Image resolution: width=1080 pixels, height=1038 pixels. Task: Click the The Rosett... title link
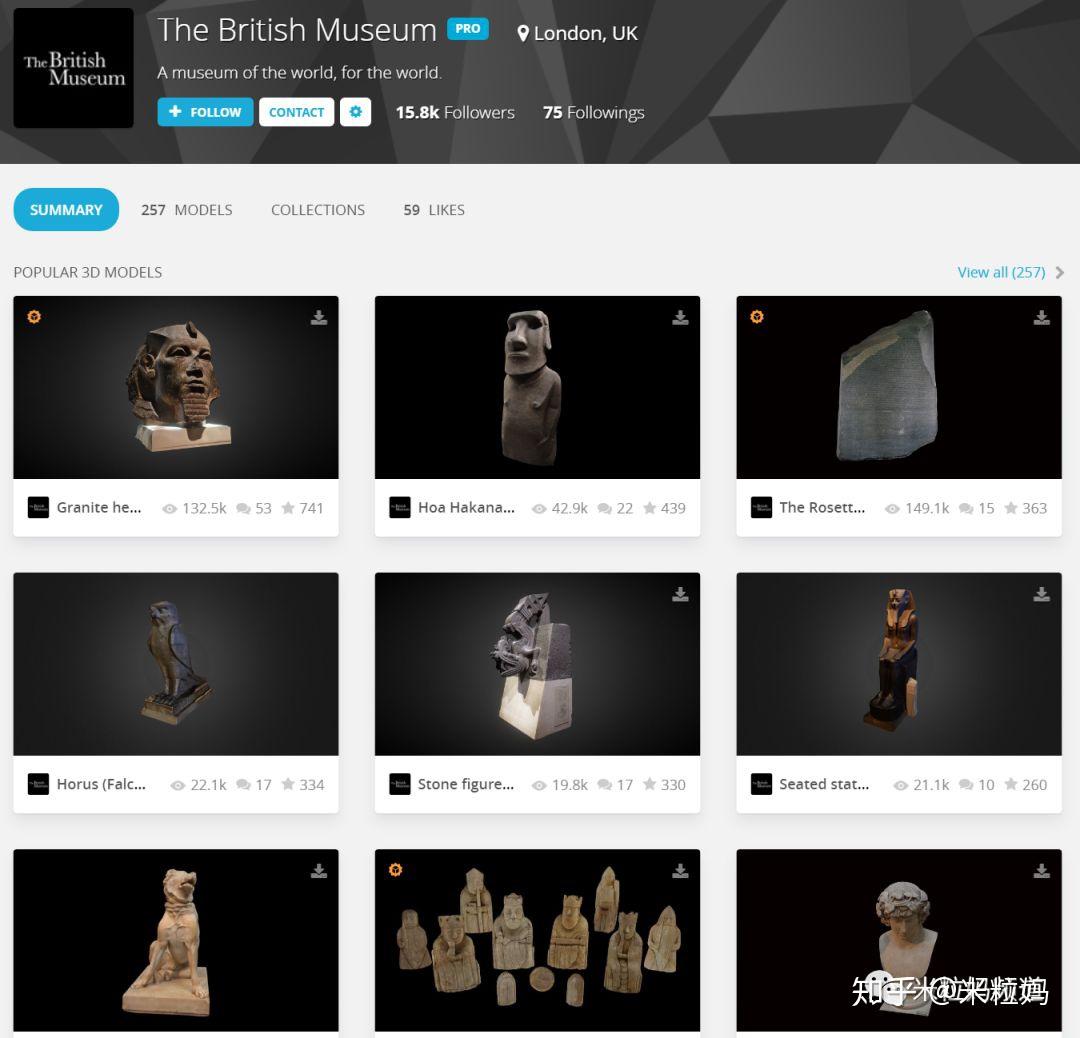[x=822, y=508]
